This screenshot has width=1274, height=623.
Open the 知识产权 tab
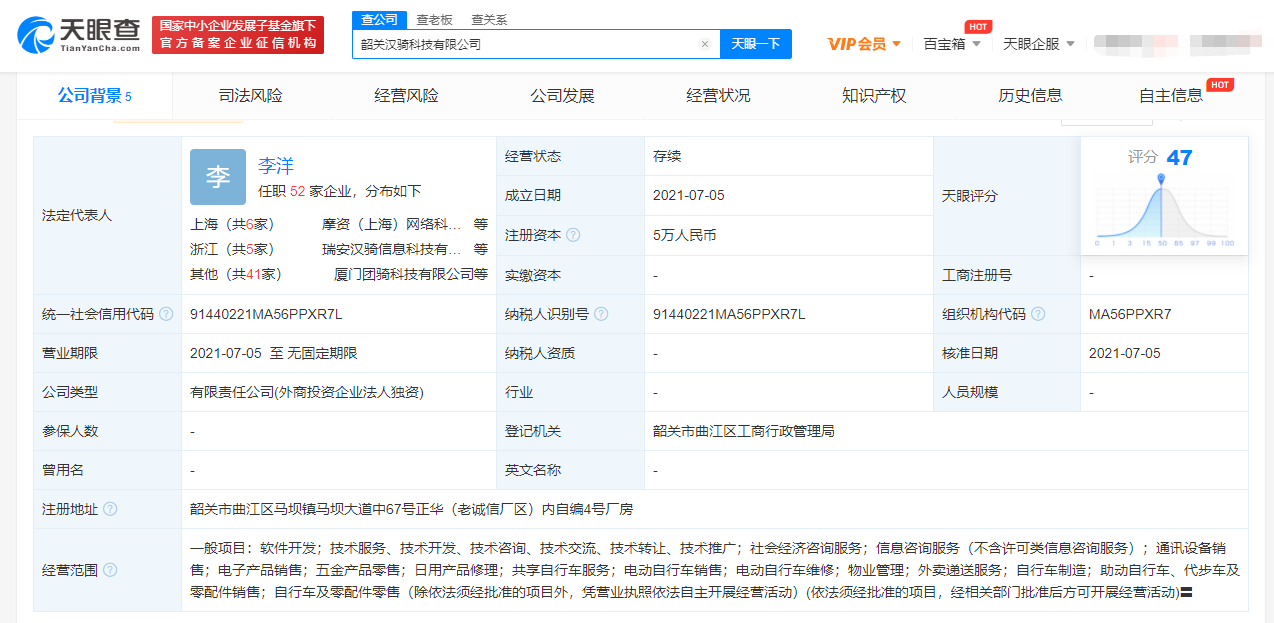click(873, 96)
